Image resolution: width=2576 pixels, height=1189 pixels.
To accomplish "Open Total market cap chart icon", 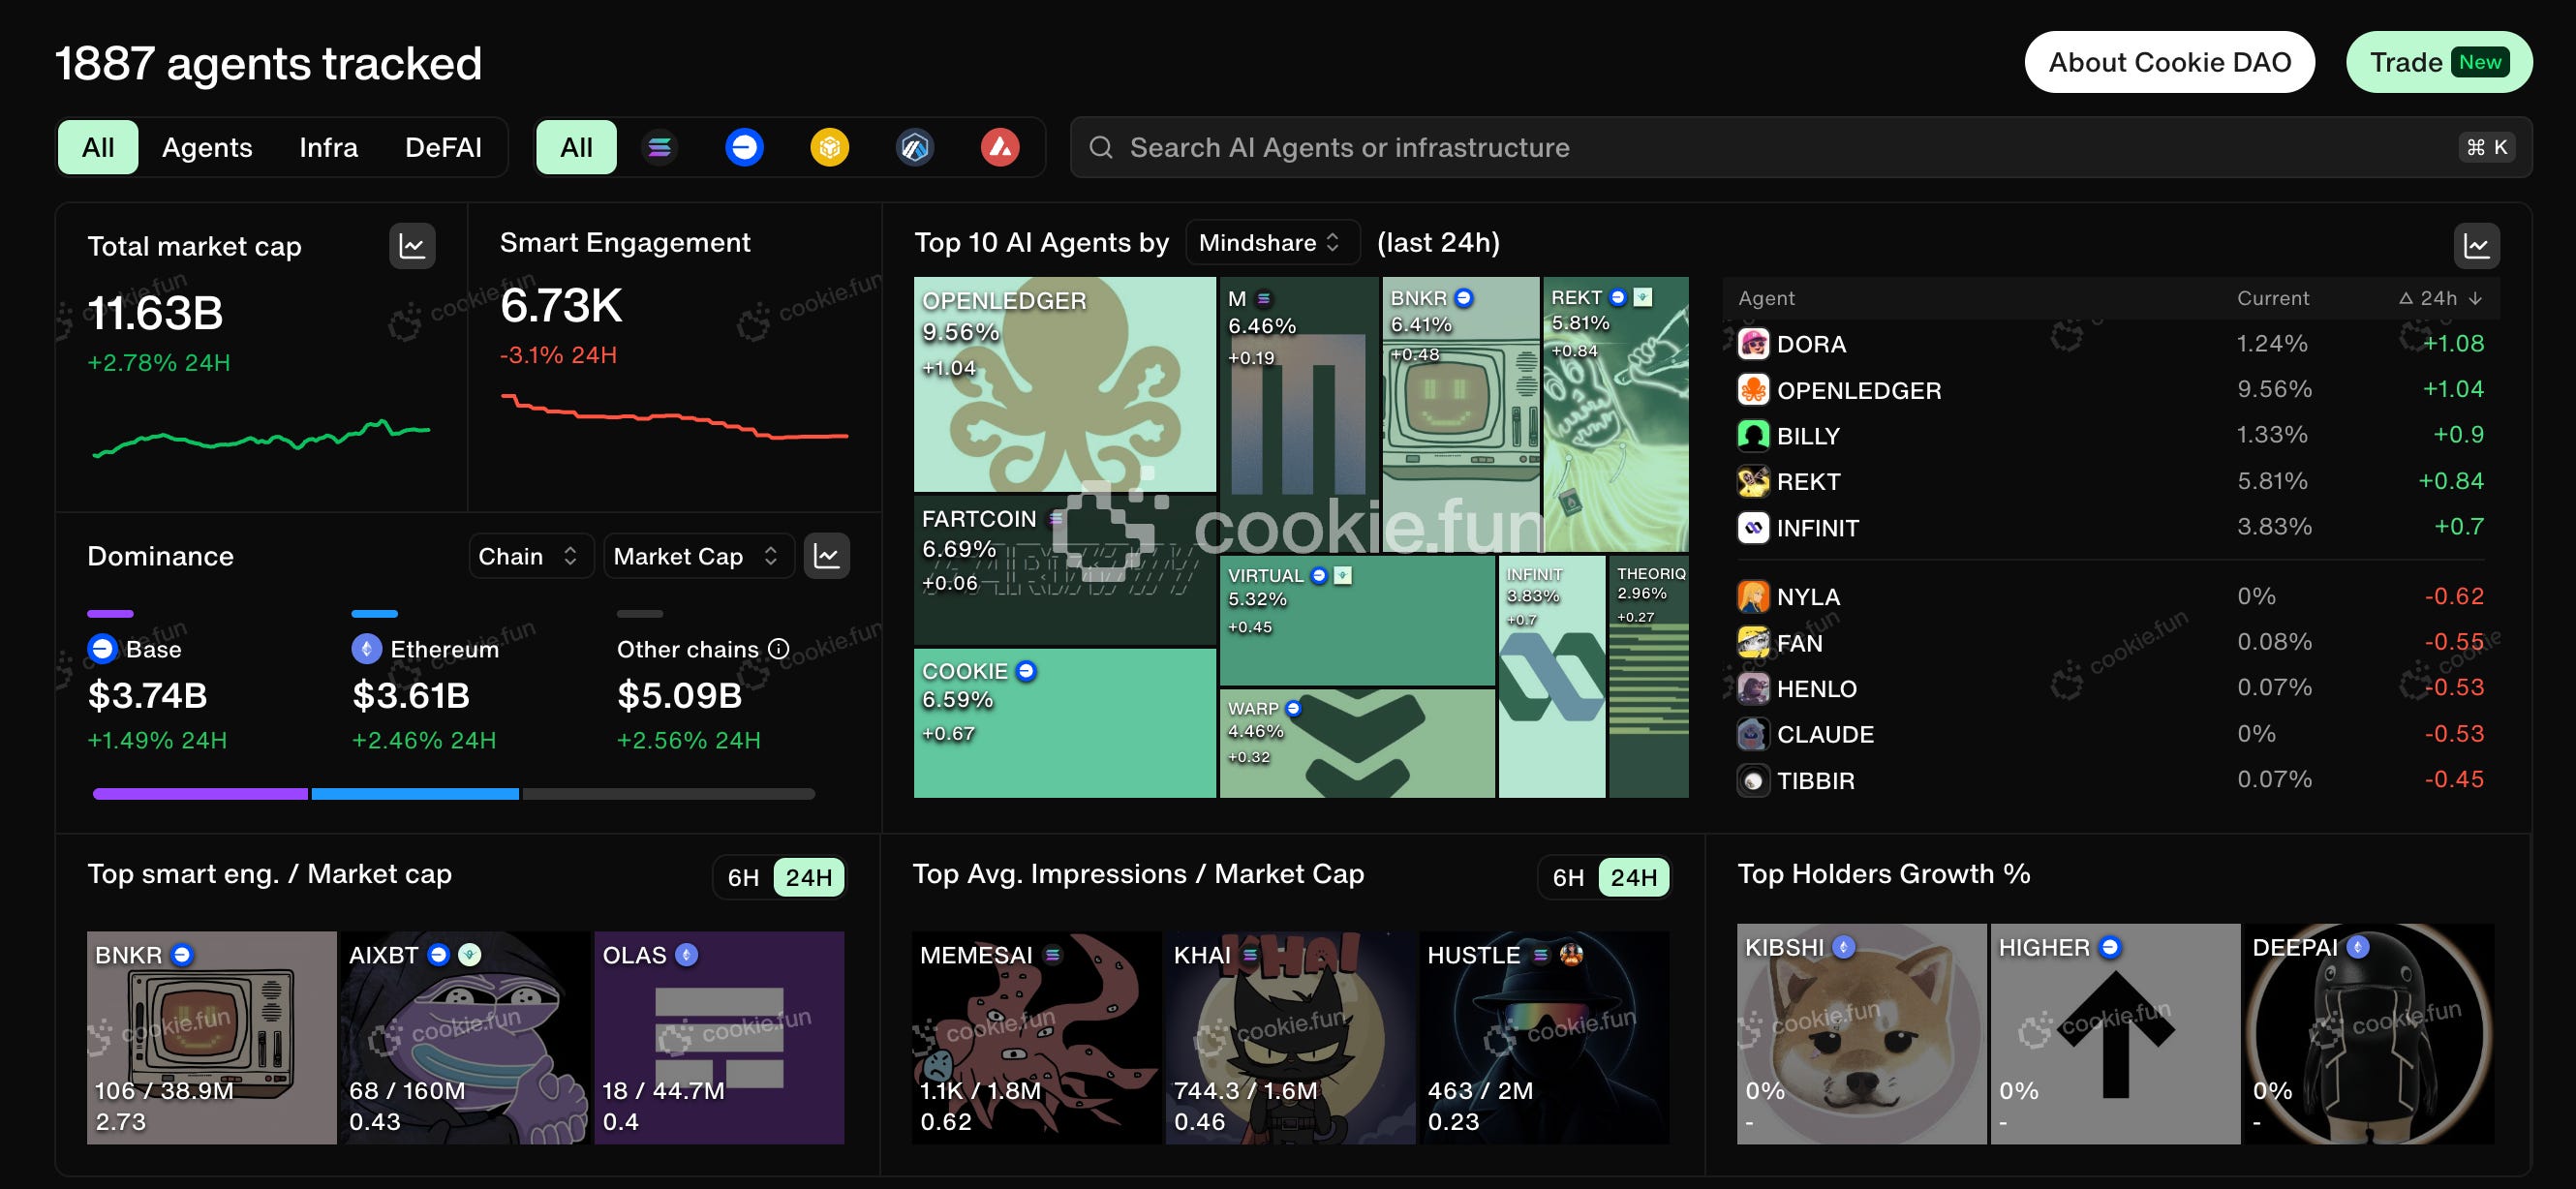I will (x=412, y=246).
